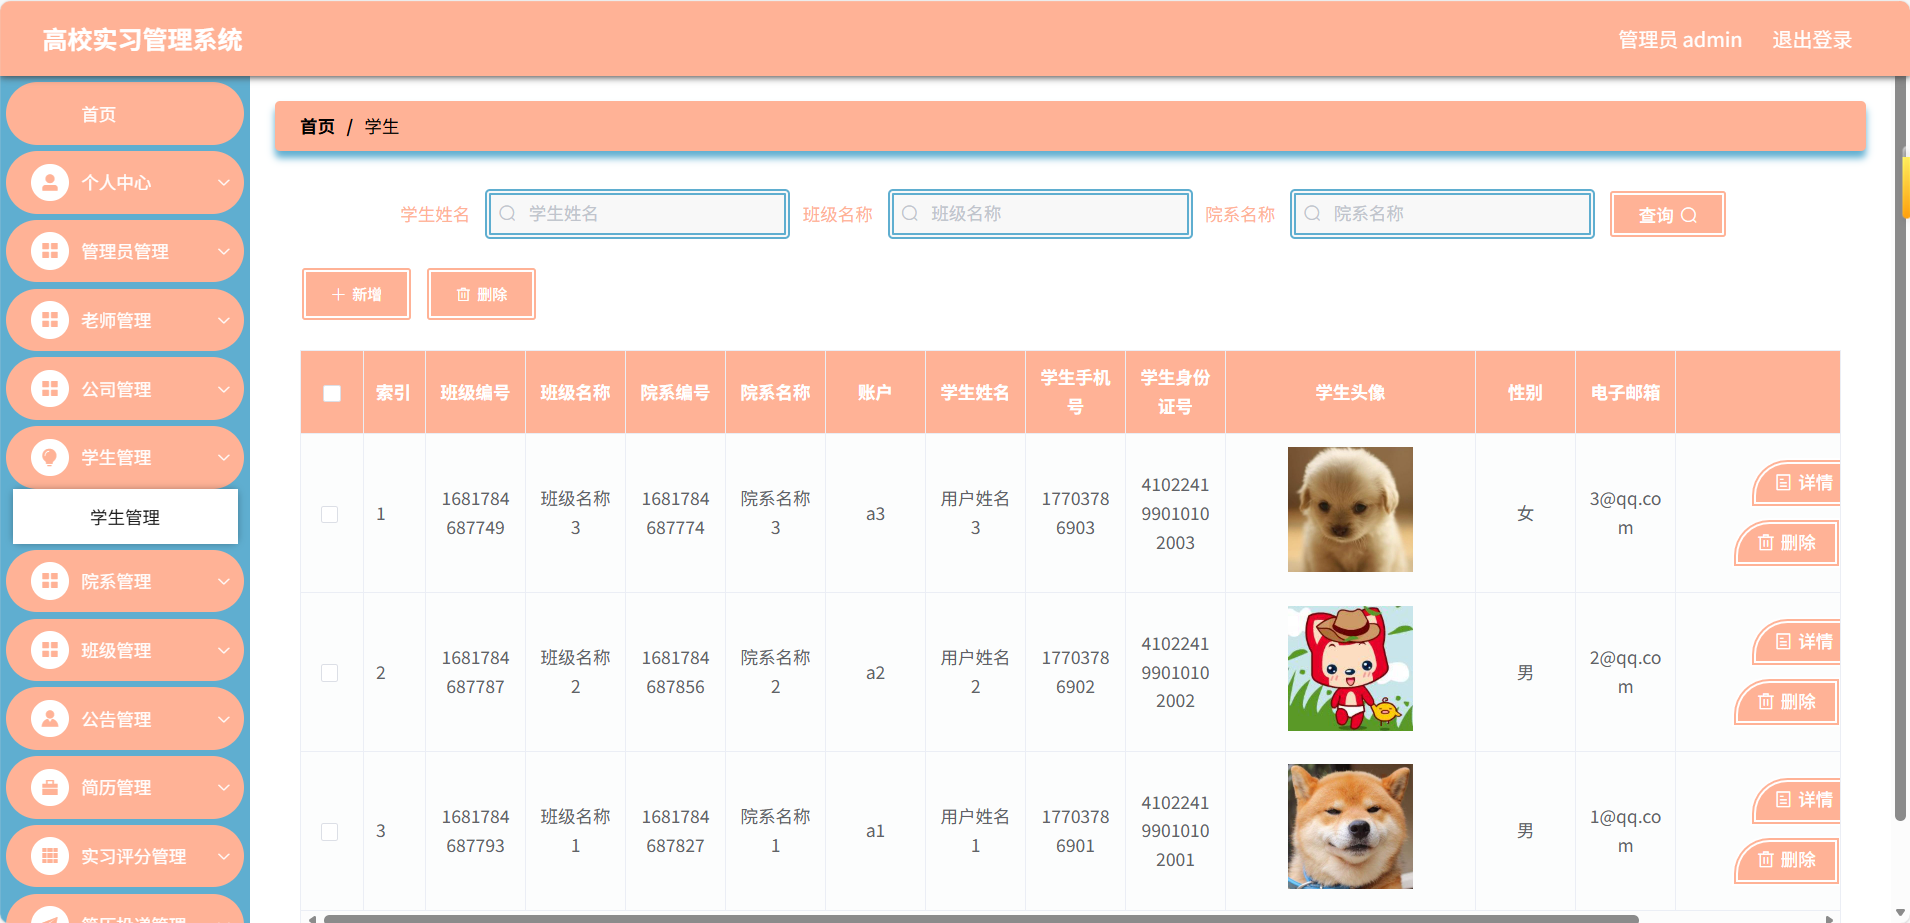Screen dimensions: 1910x923
Task: Click the 实习评分管理 table icon
Action: coord(49,856)
